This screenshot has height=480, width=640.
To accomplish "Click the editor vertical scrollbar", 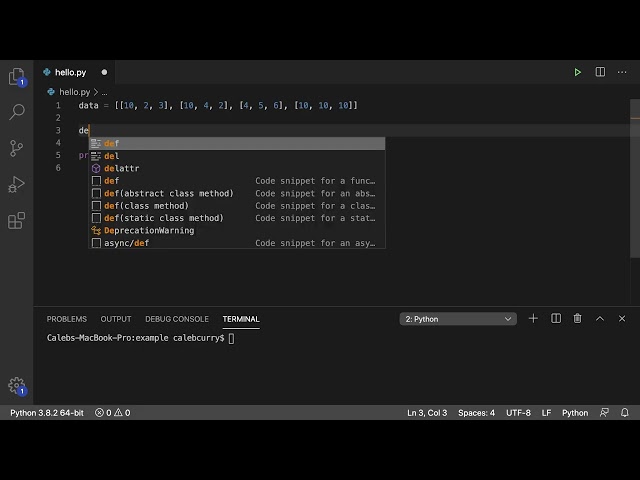I will pyautogui.click(x=635, y=178).
